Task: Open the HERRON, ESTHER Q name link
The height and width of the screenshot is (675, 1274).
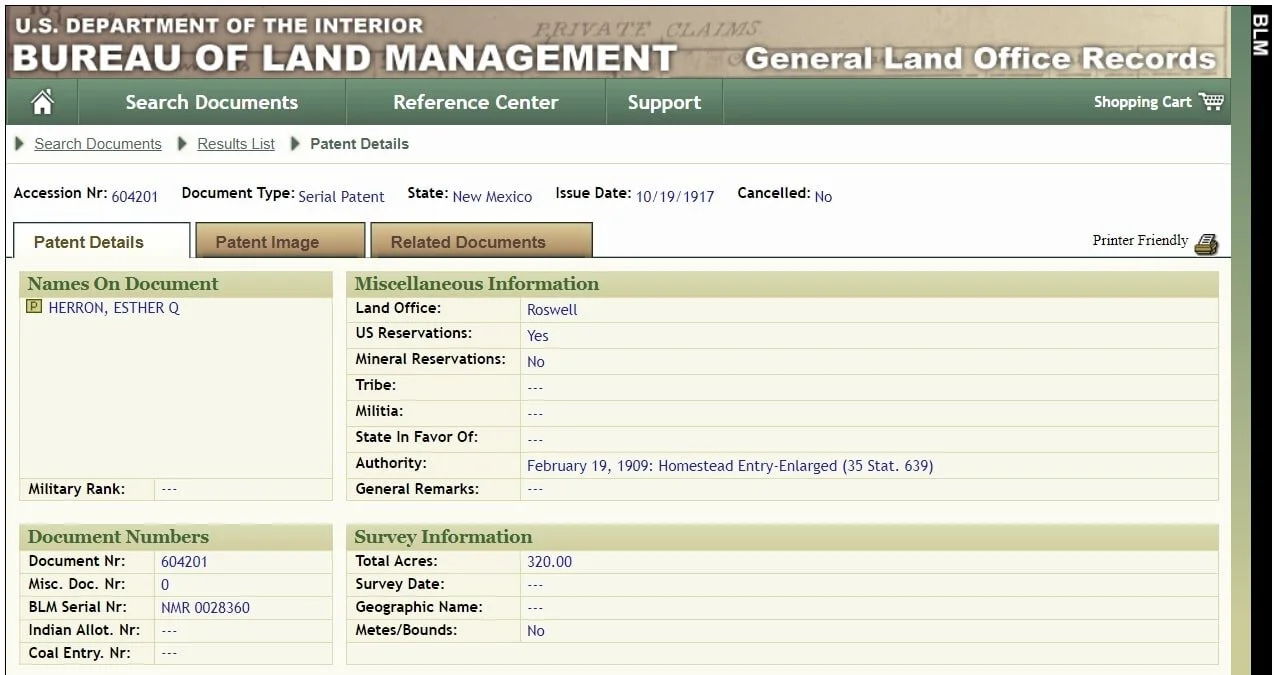Action: click(x=114, y=308)
